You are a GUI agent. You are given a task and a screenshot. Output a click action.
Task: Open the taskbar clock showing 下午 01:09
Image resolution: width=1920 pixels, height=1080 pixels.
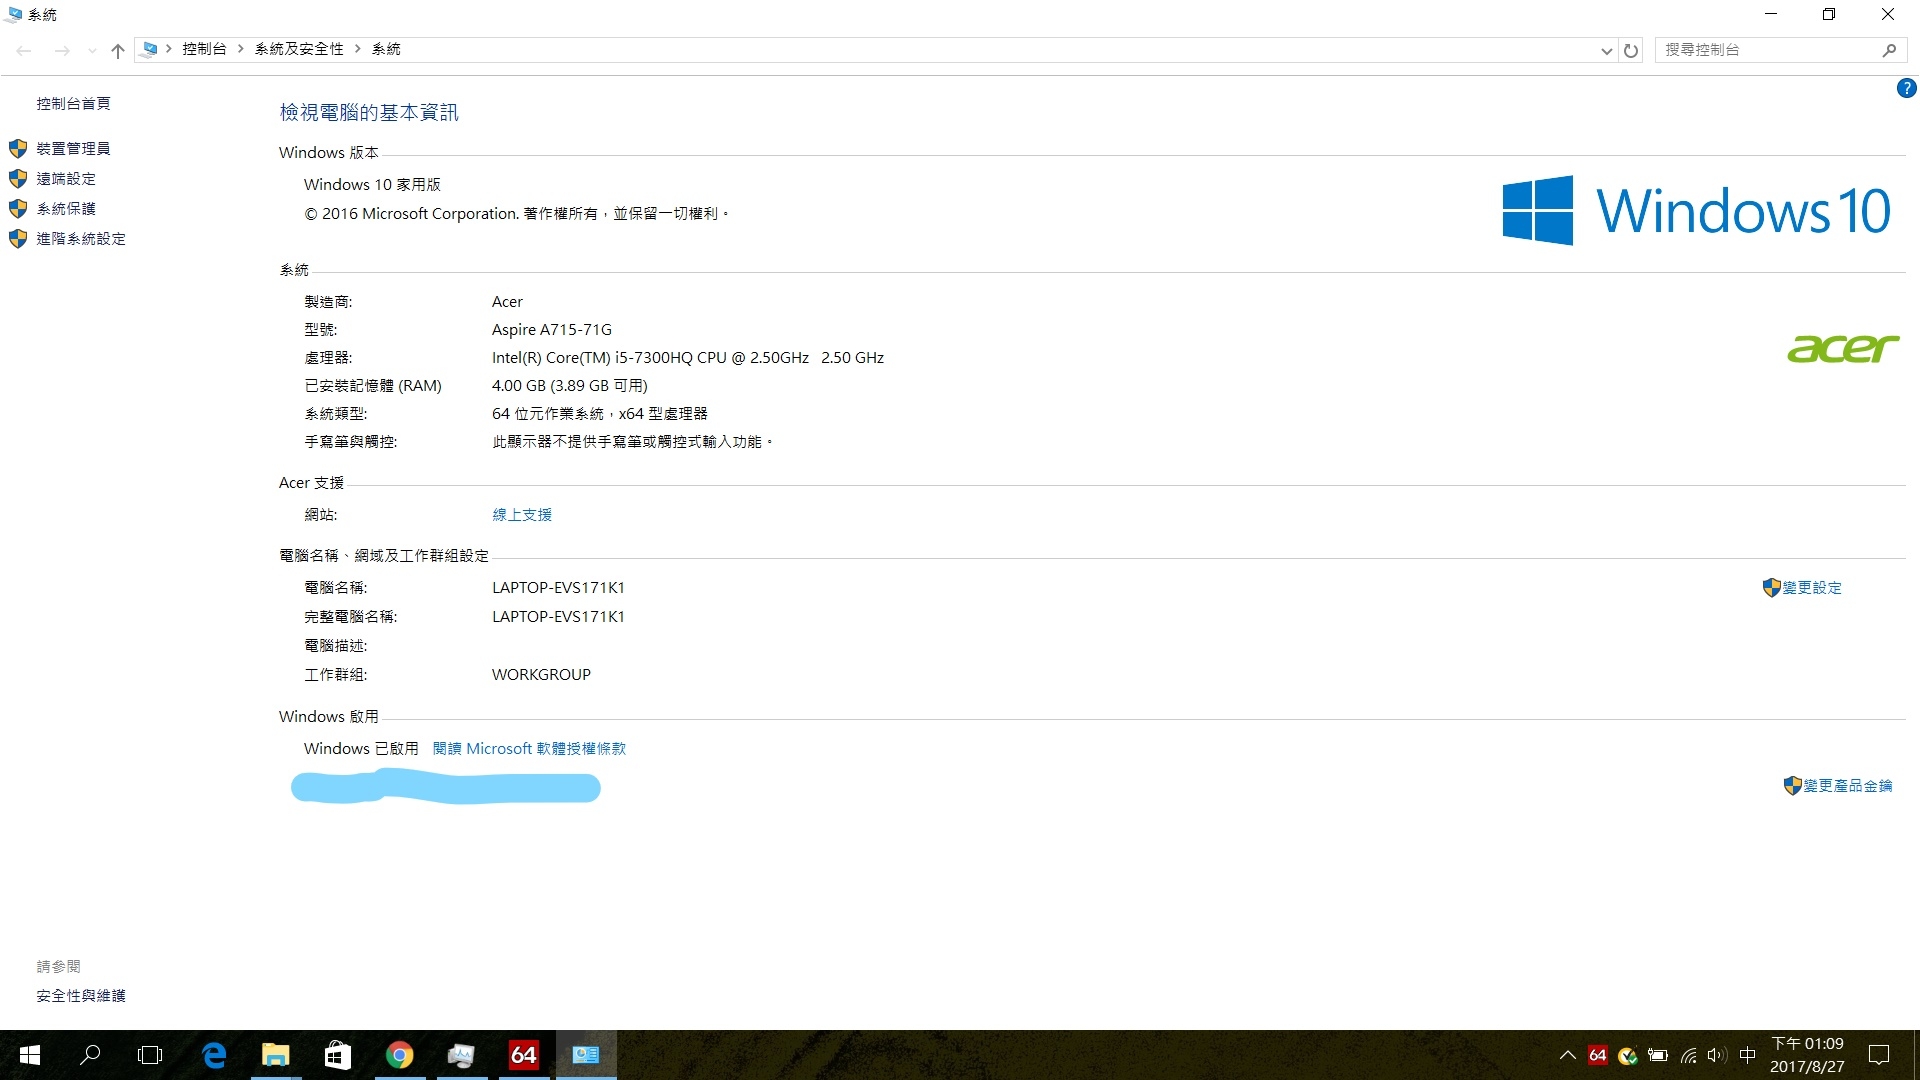tap(1807, 1055)
